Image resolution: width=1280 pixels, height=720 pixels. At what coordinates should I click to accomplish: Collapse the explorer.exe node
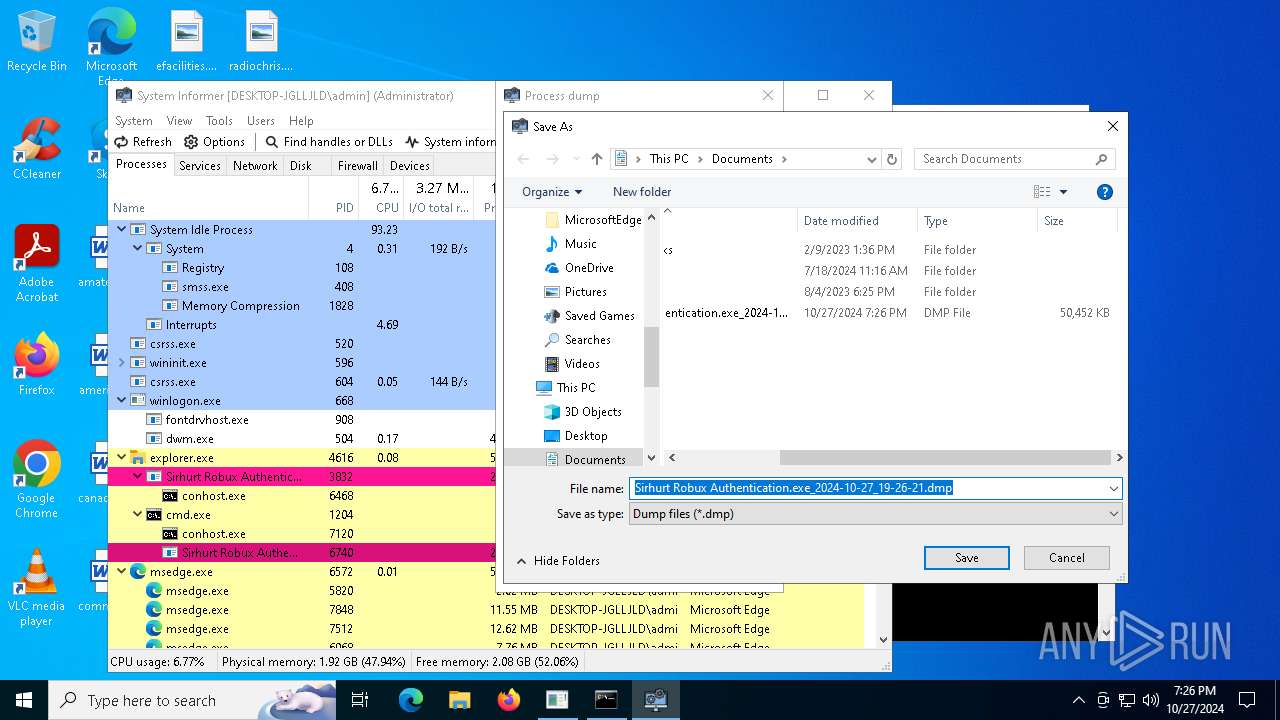(122, 458)
